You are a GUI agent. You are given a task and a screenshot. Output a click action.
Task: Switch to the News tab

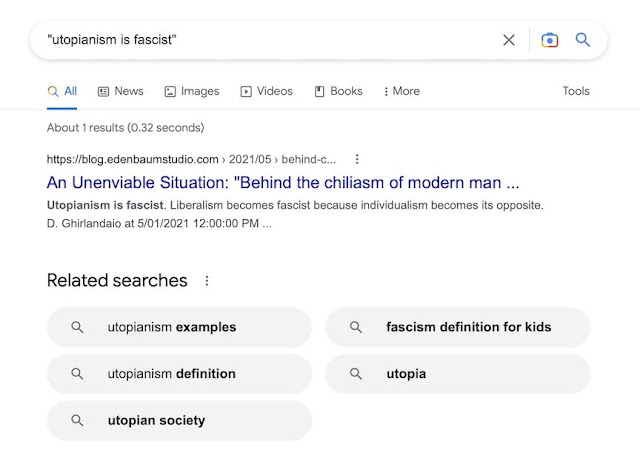click(x=120, y=91)
